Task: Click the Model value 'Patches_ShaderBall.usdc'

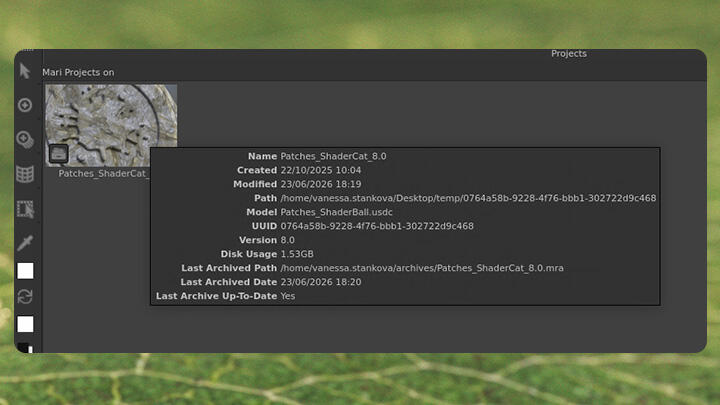Action: [x=337, y=212]
